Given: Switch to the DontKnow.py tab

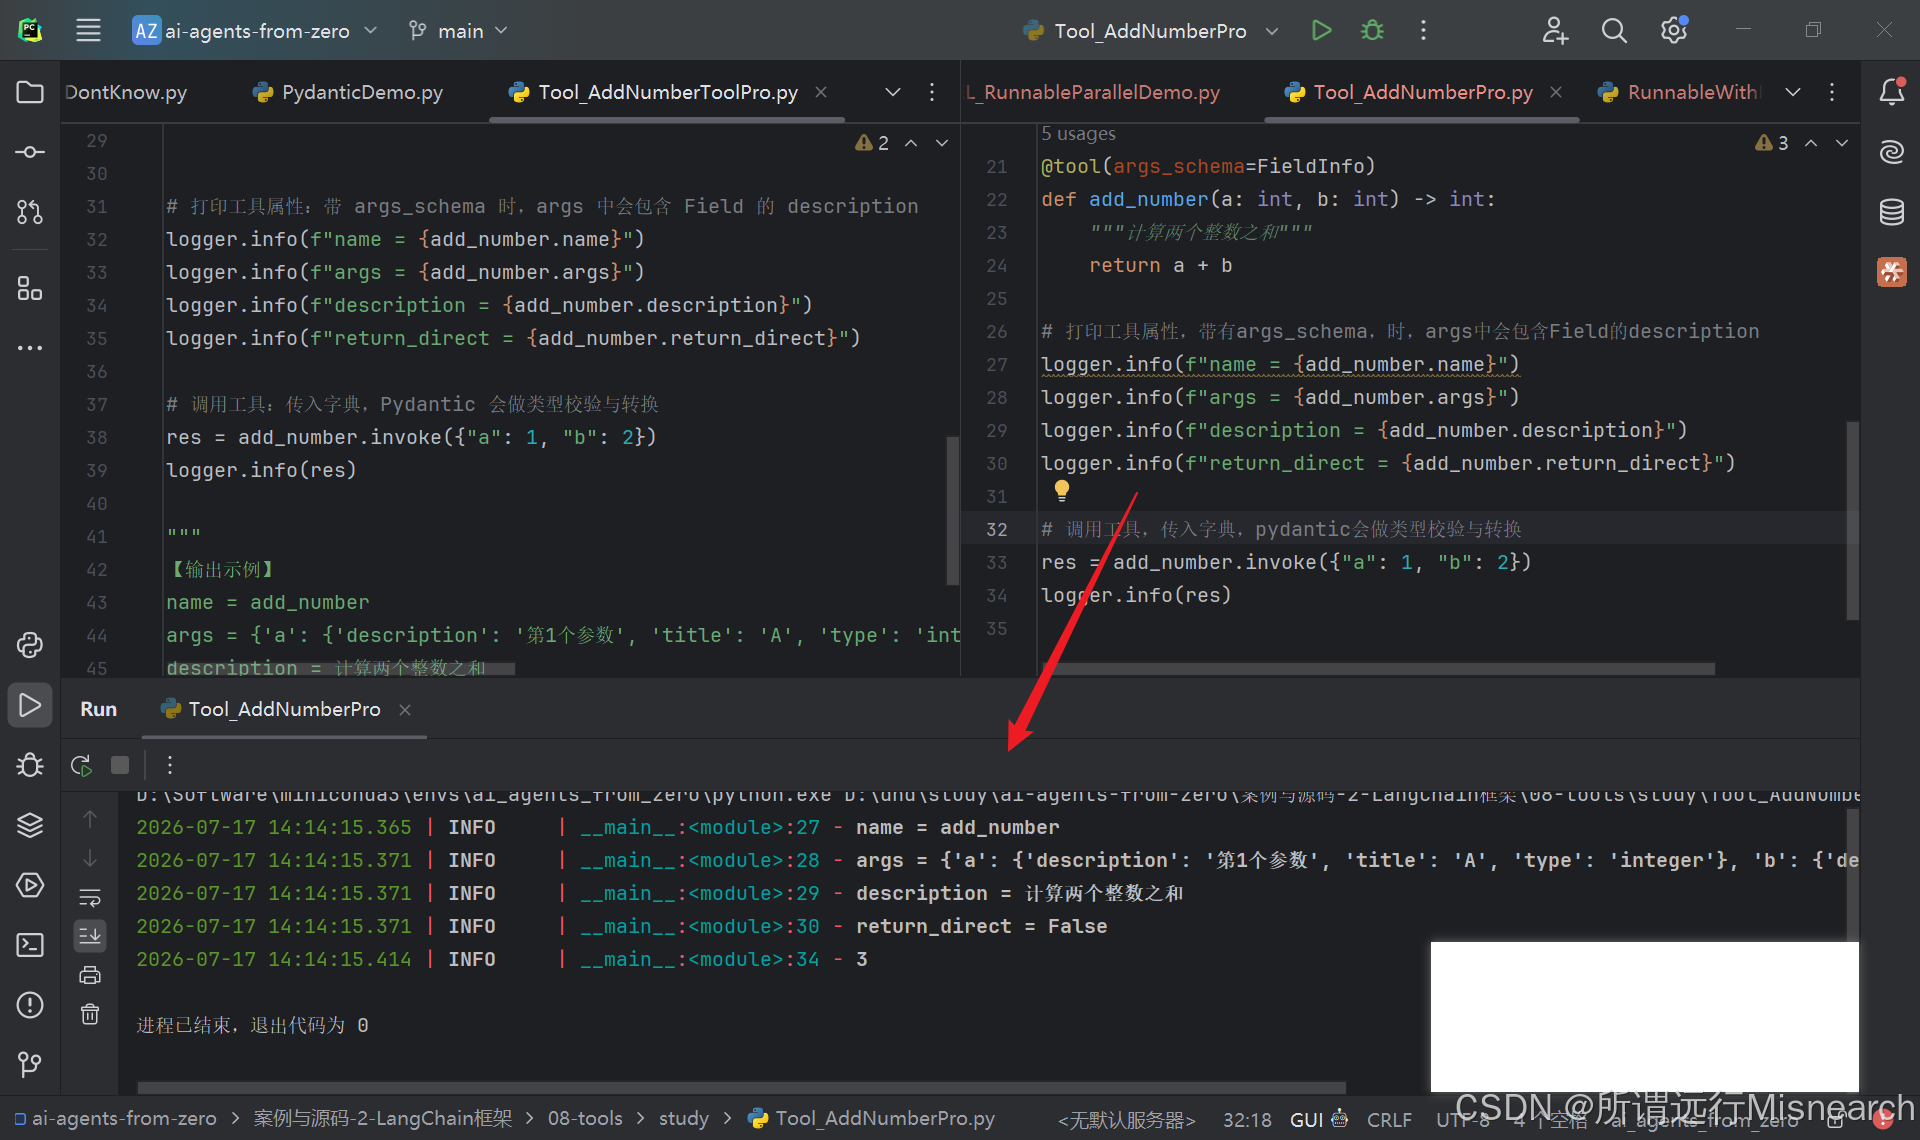Looking at the screenshot, I should (x=128, y=92).
